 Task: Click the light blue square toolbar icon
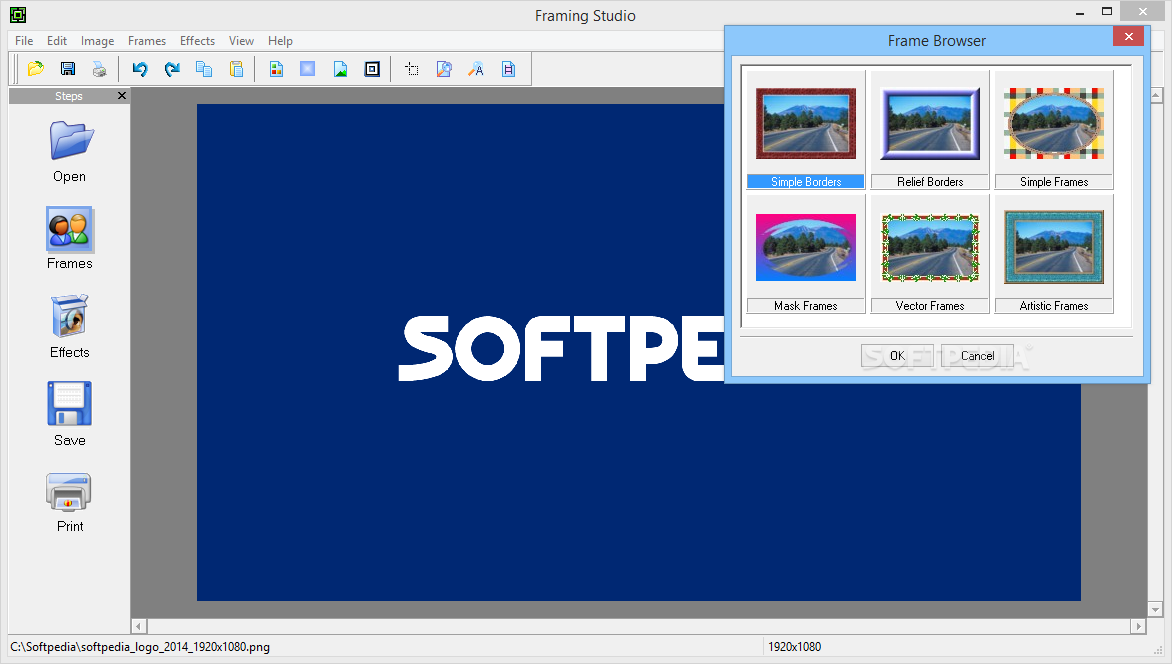[307, 69]
